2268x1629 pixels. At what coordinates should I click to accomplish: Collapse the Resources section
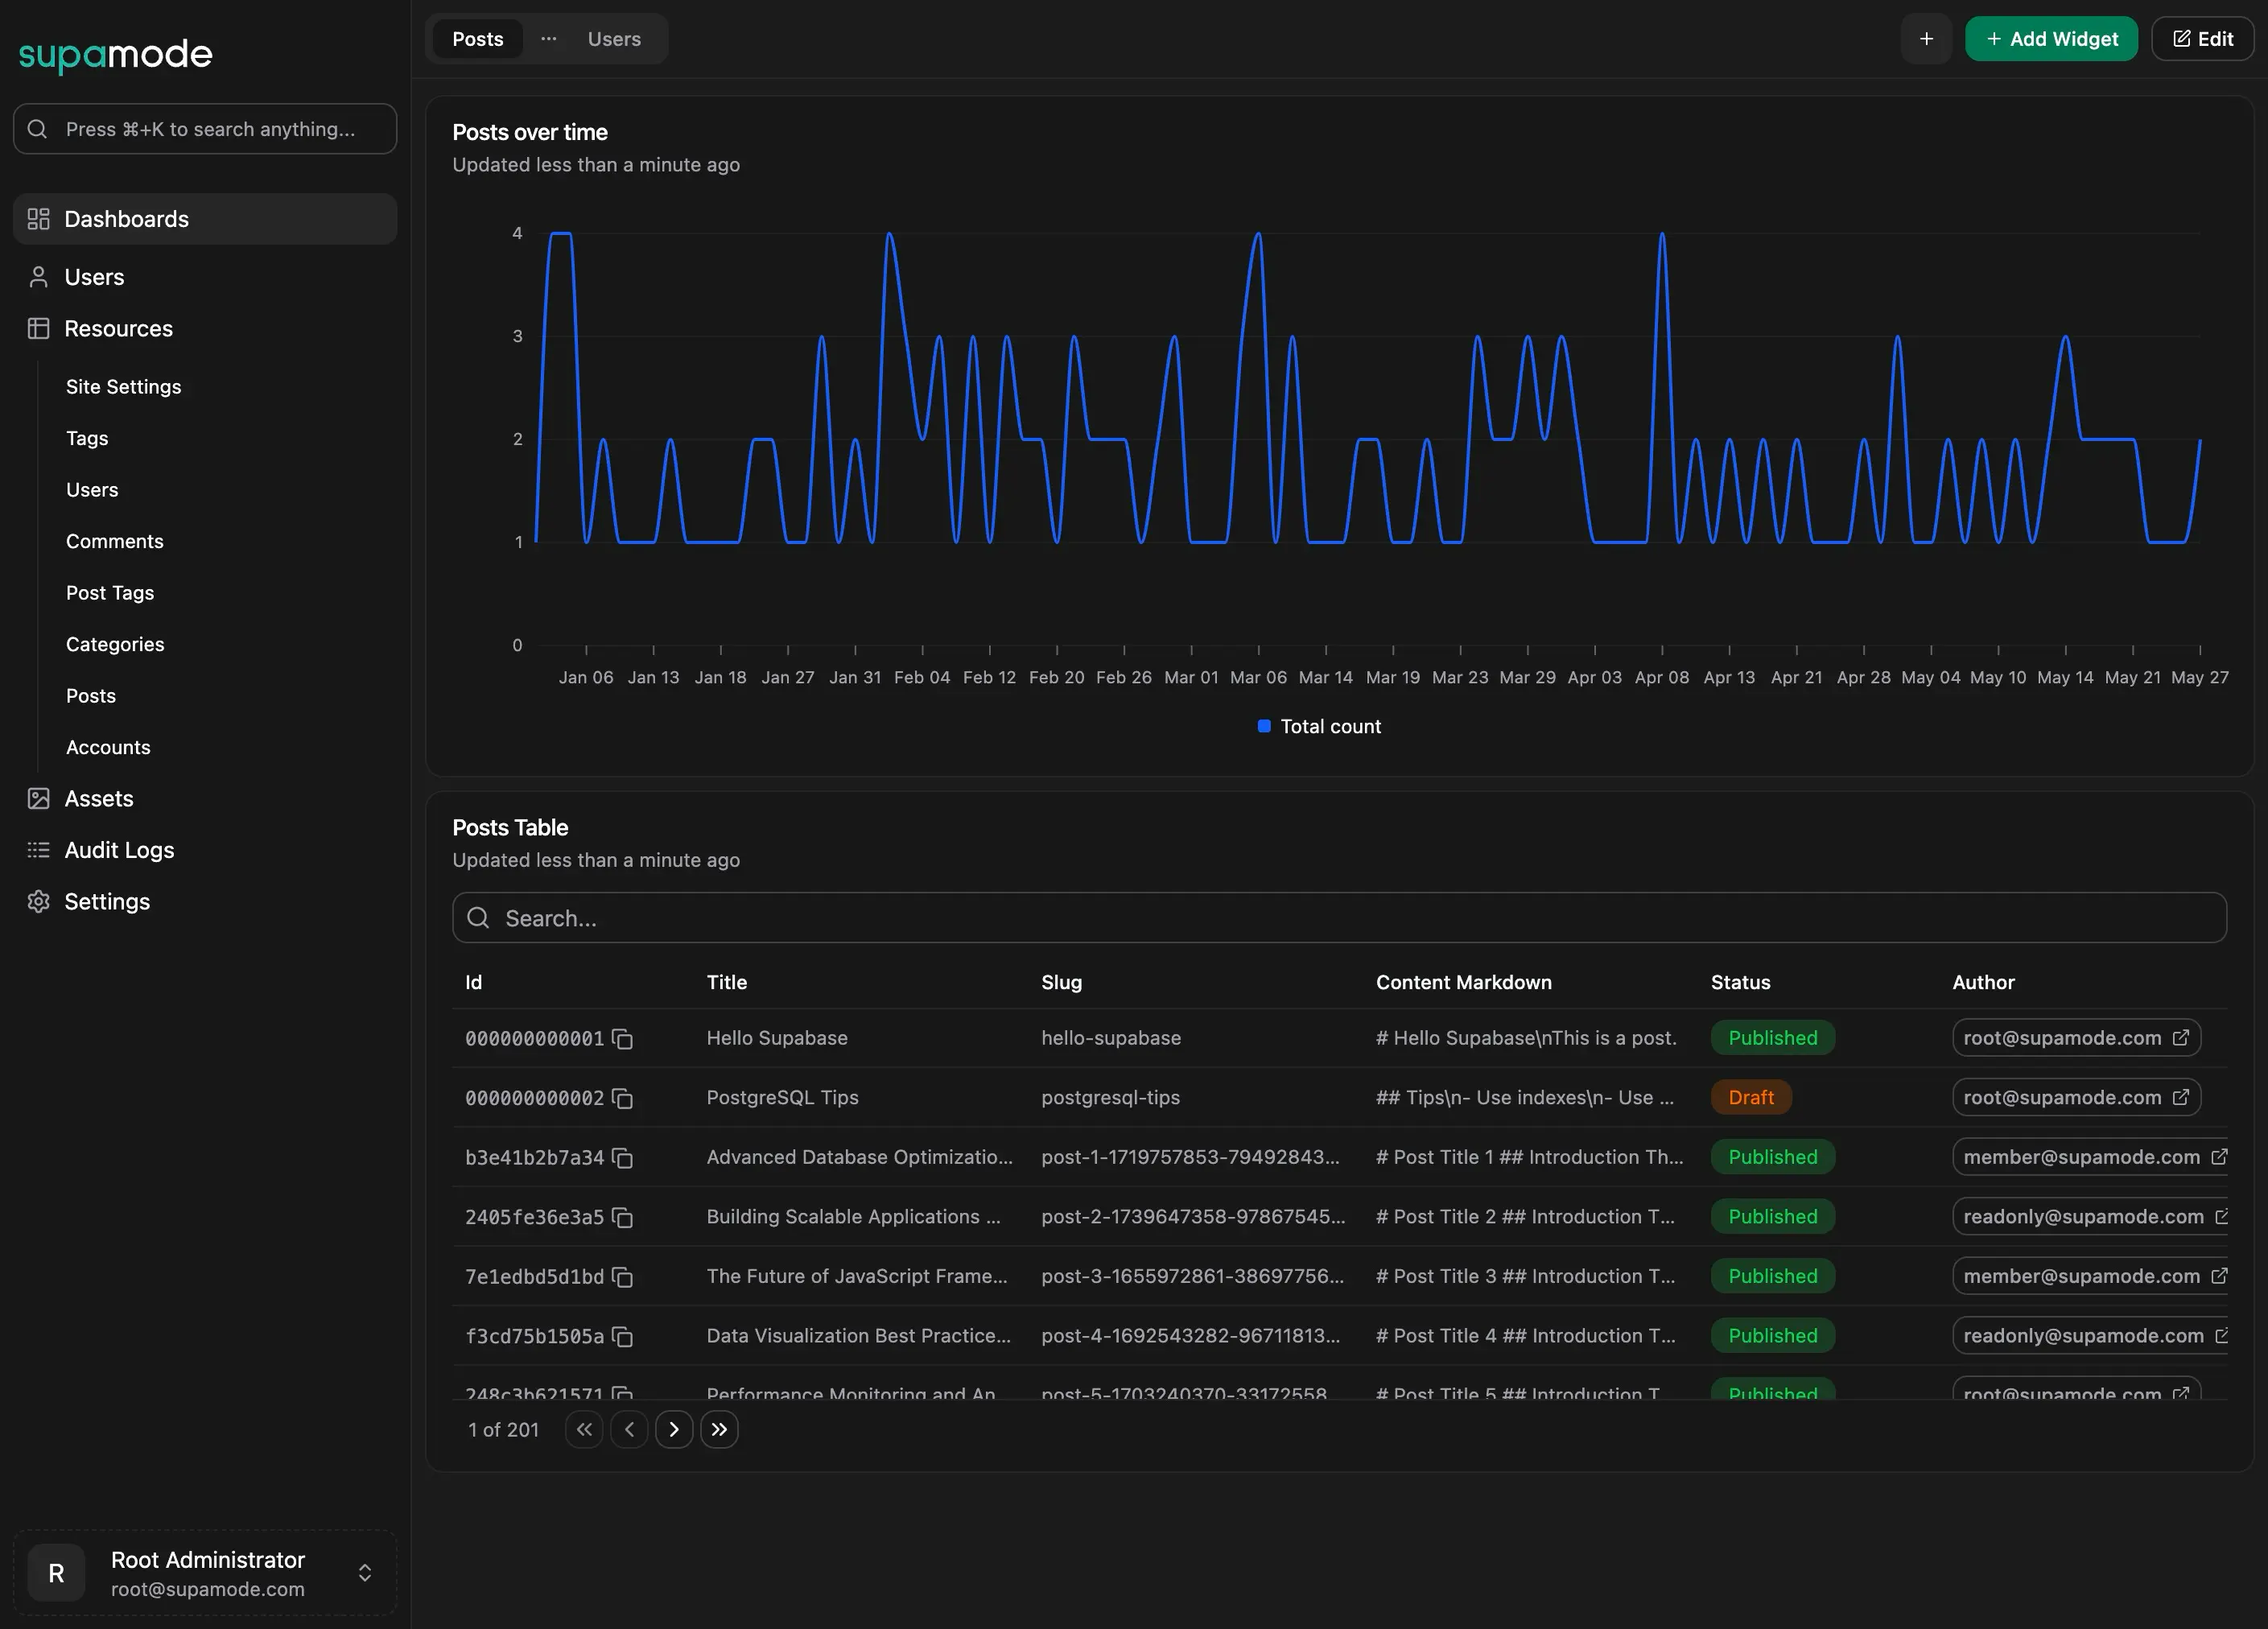118,328
